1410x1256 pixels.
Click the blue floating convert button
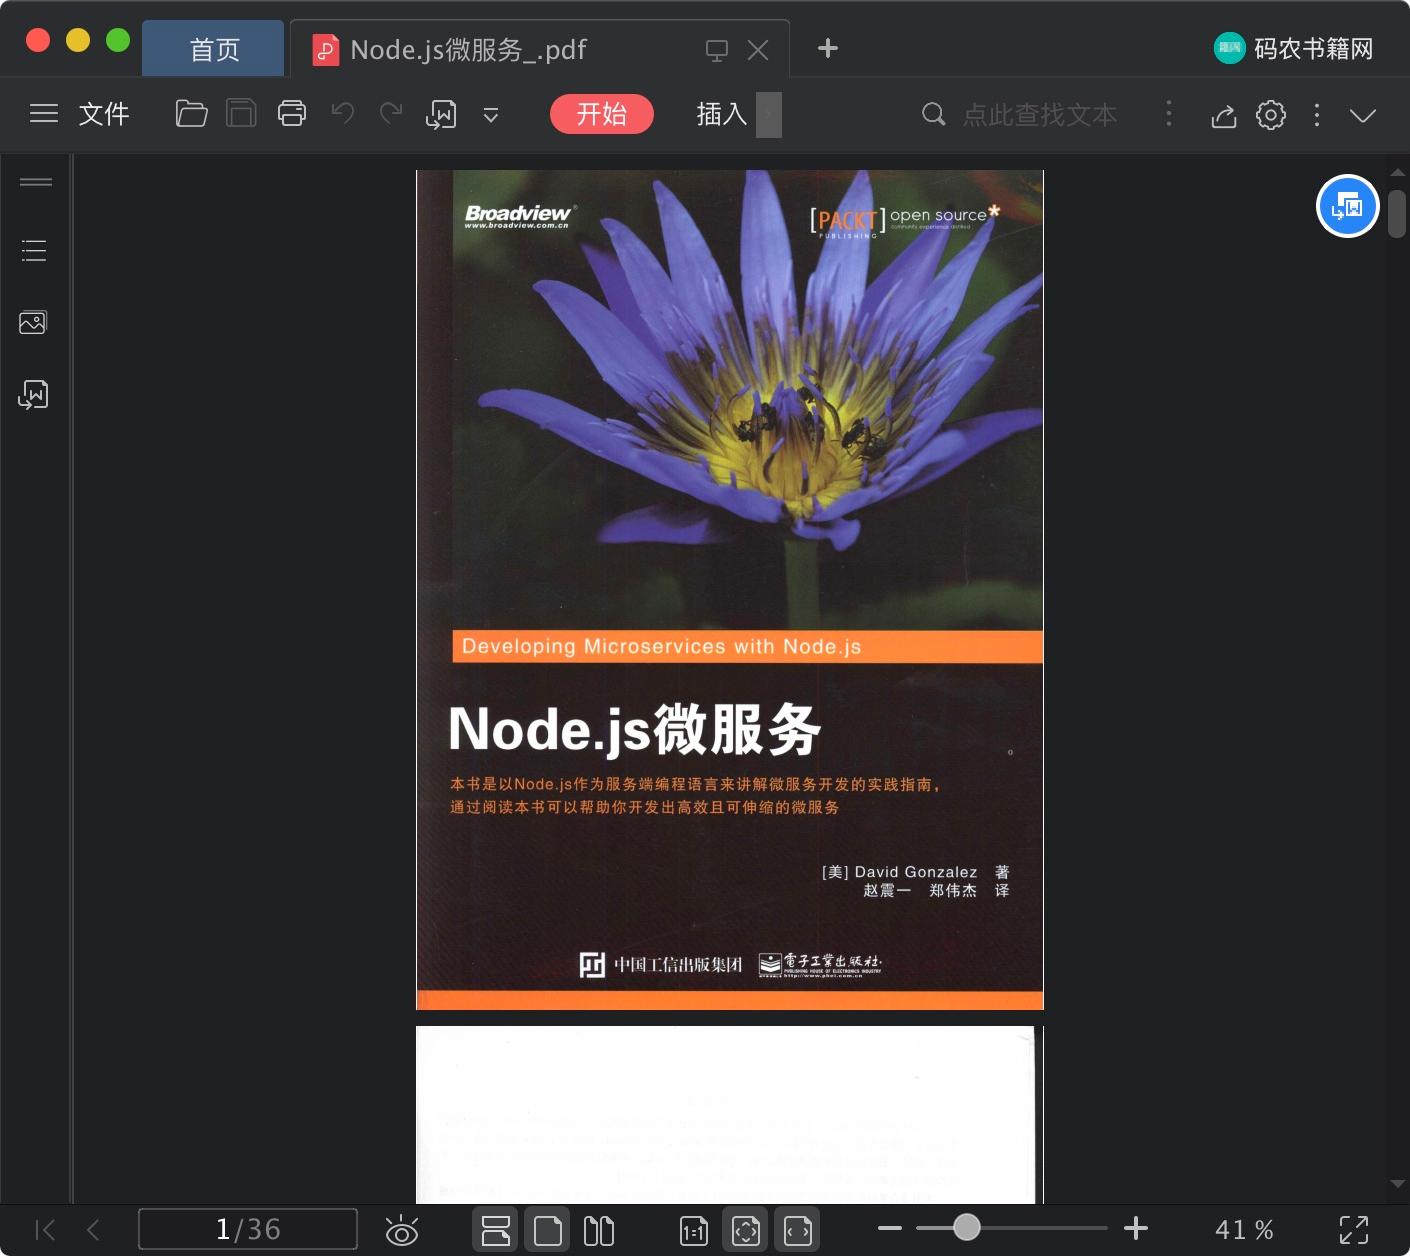(1348, 206)
